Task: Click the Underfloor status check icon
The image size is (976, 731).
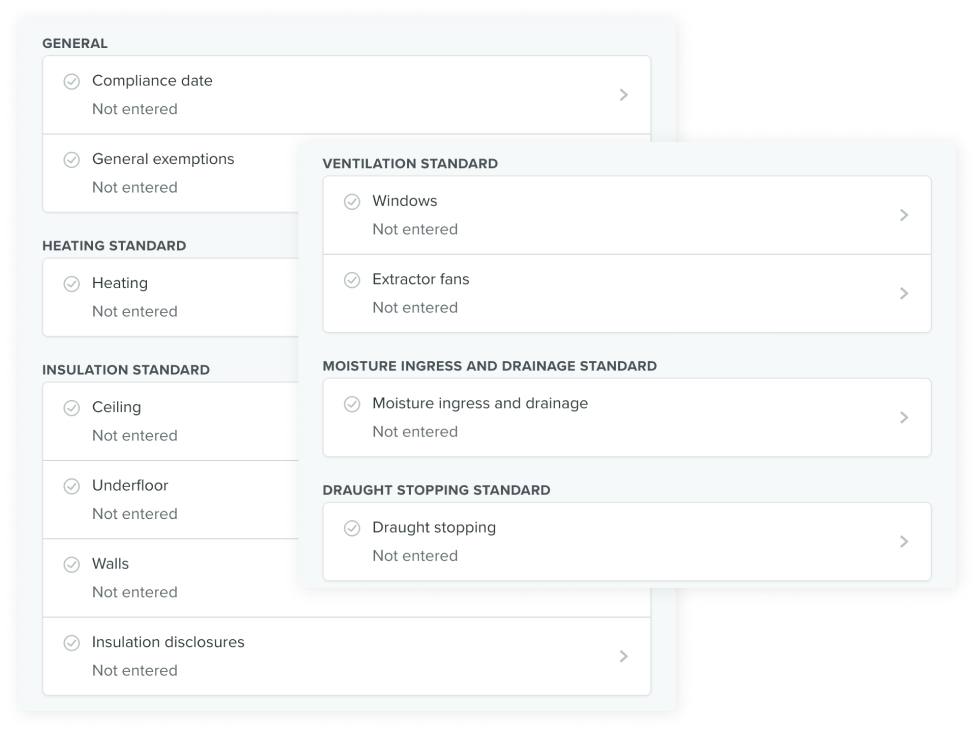Action: point(72,486)
